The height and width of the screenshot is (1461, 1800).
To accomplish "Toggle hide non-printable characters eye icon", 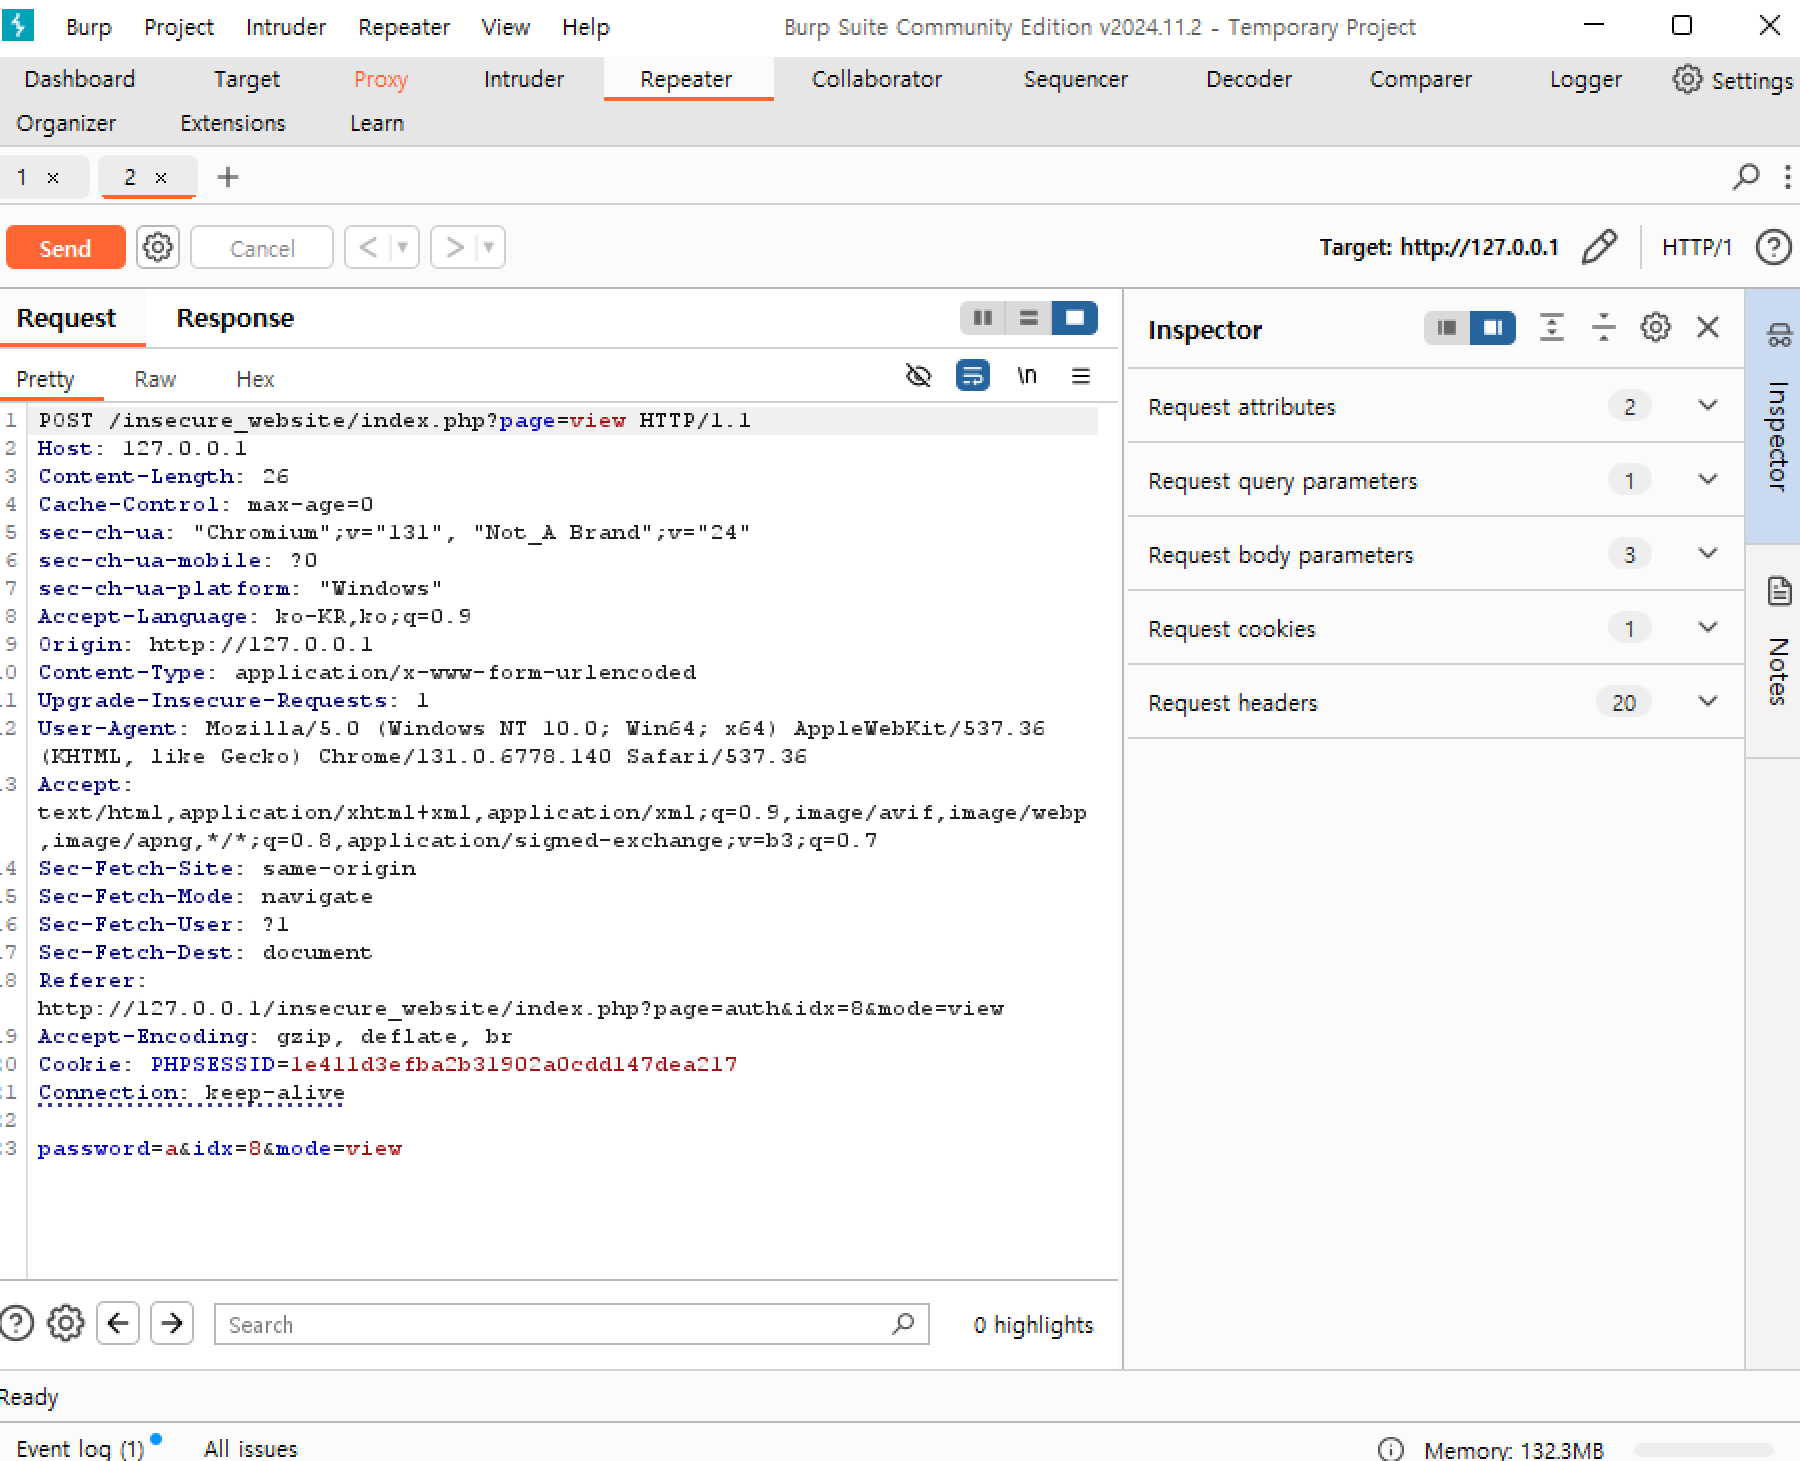I will pyautogui.click(x=918, y=376).
